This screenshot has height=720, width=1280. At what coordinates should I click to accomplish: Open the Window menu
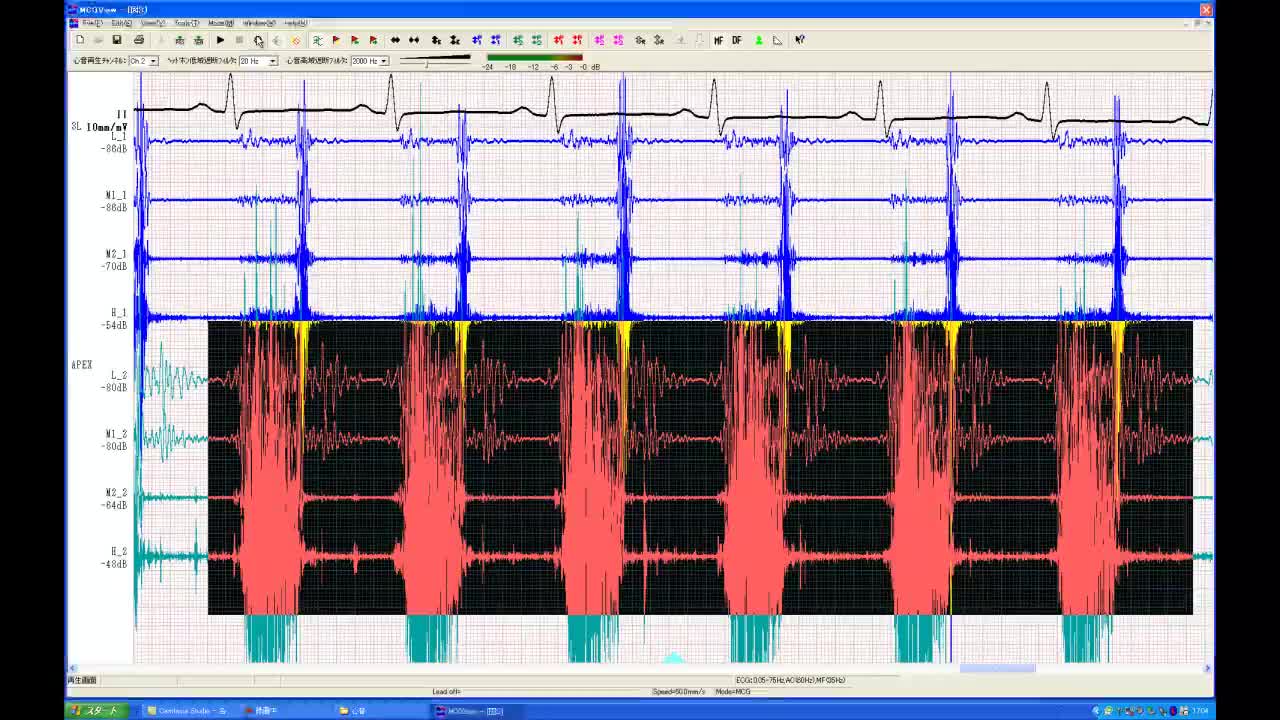click(x=259, y=23)
